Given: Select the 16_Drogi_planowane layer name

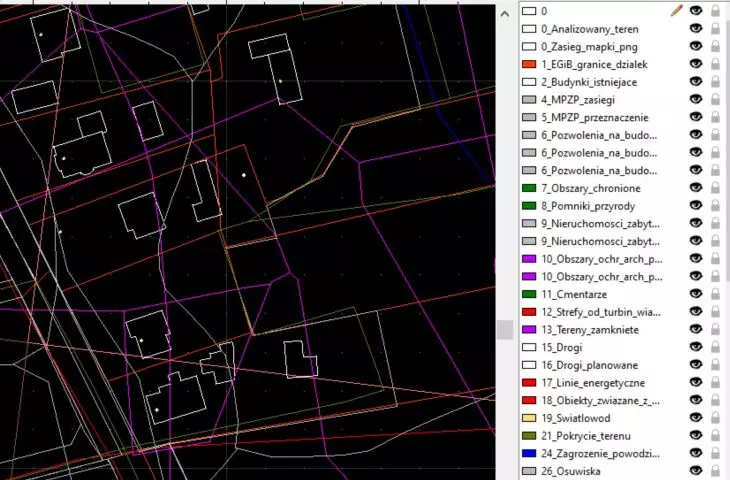Looking at the screenshot, I should (589, 365).
